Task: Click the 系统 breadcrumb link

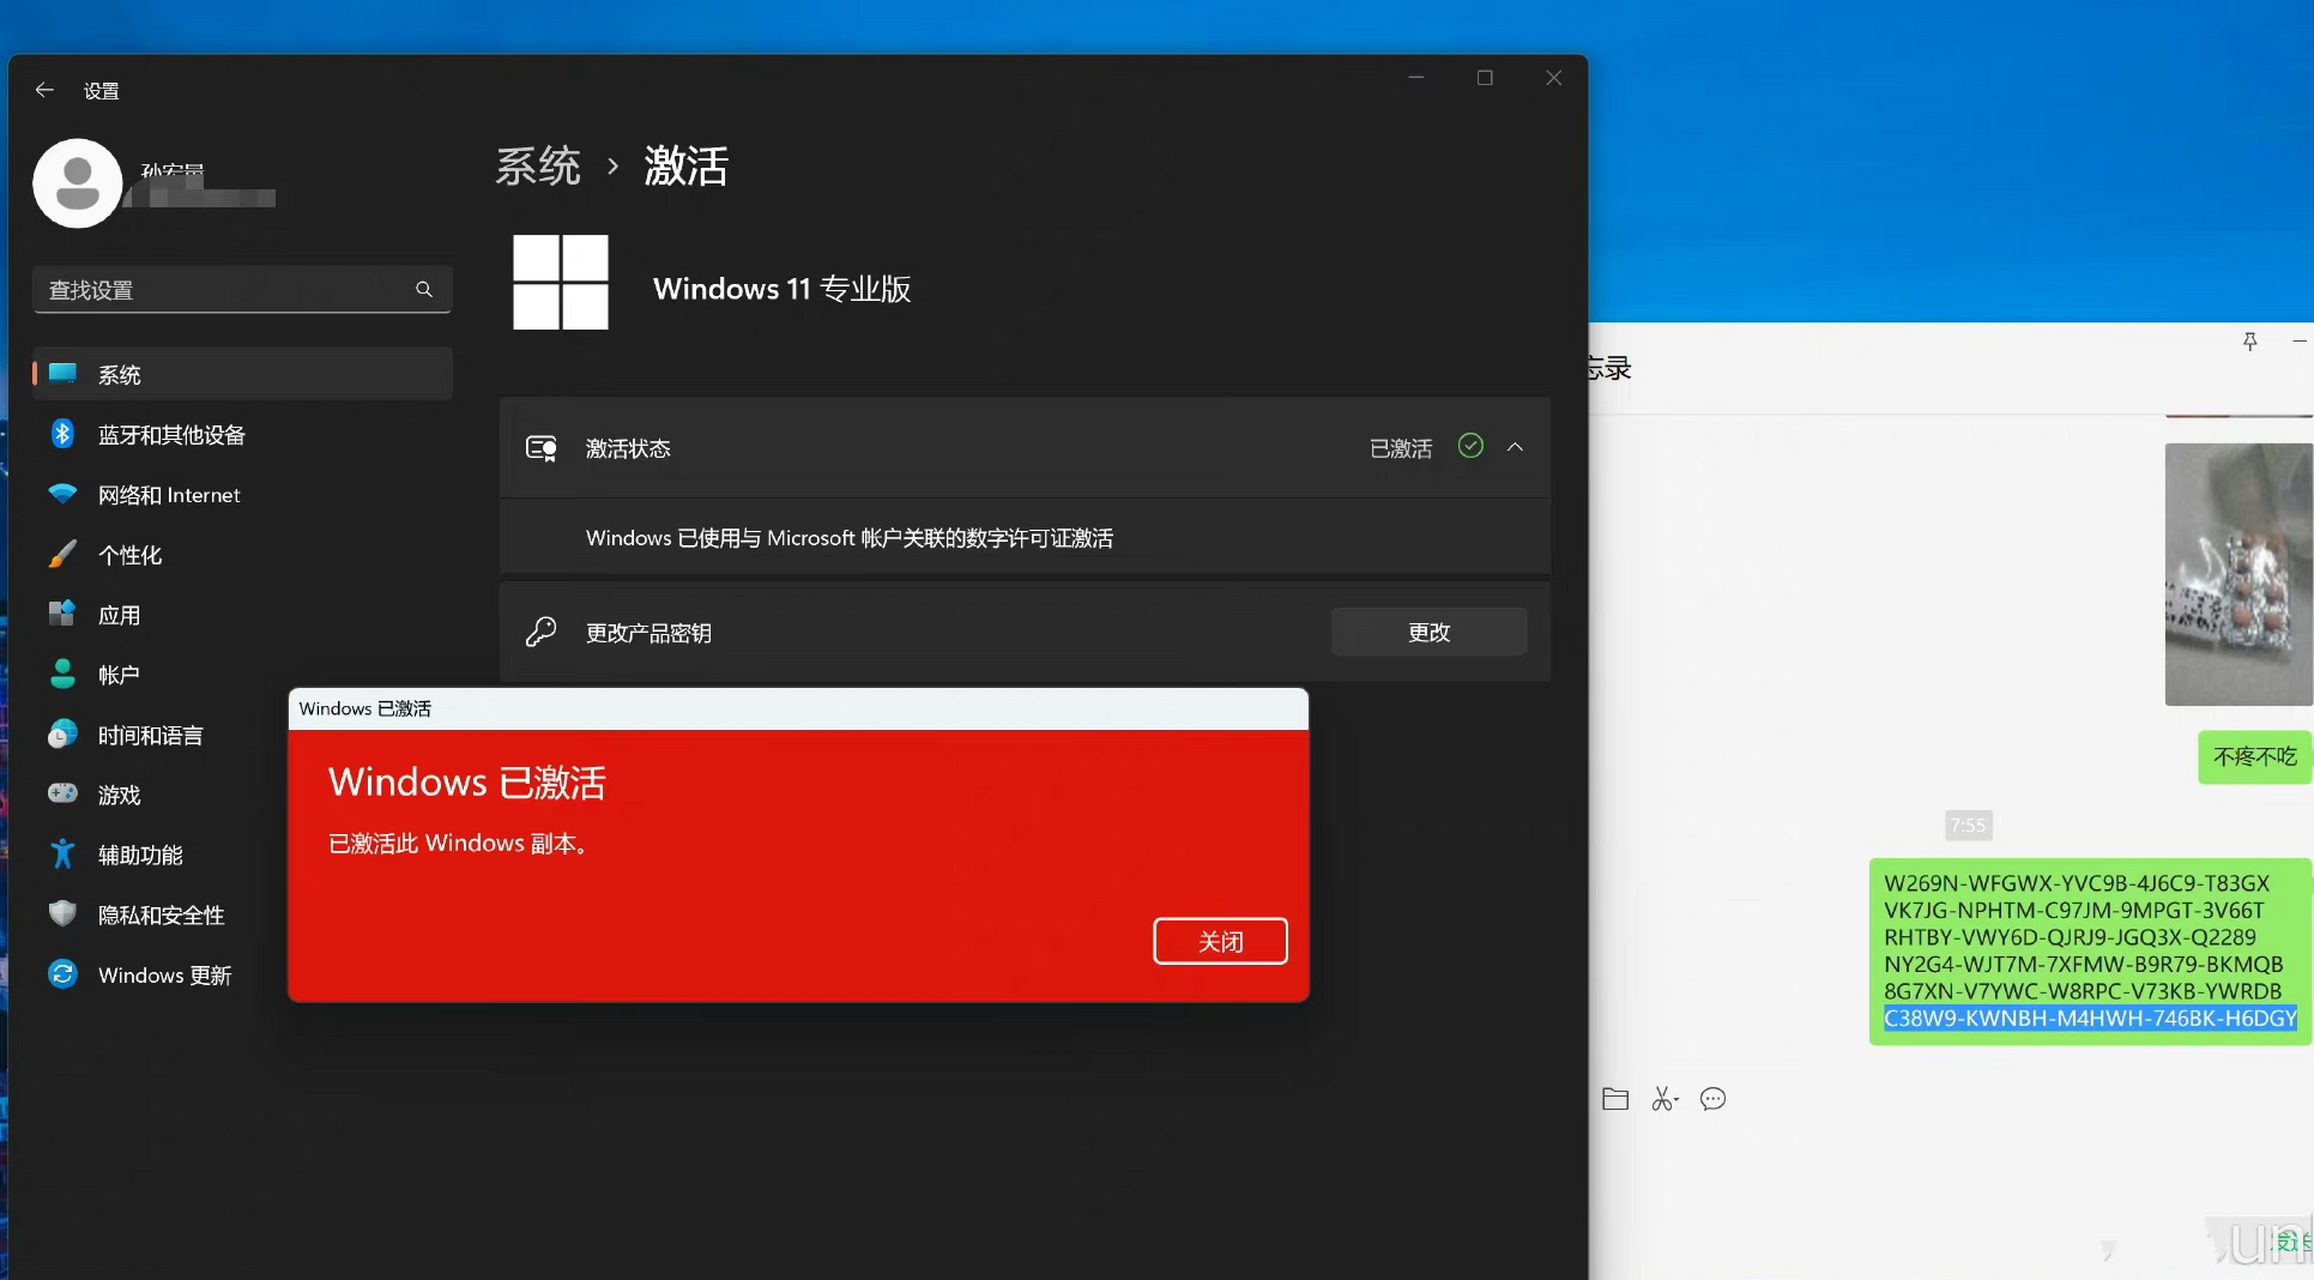Action: tap(538, 166)
